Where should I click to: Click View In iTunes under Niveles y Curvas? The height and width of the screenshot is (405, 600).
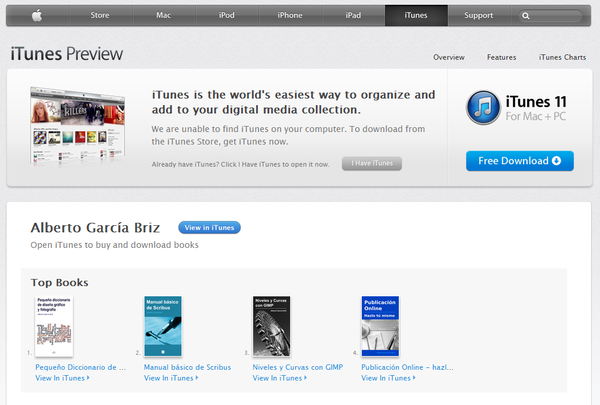279,378
